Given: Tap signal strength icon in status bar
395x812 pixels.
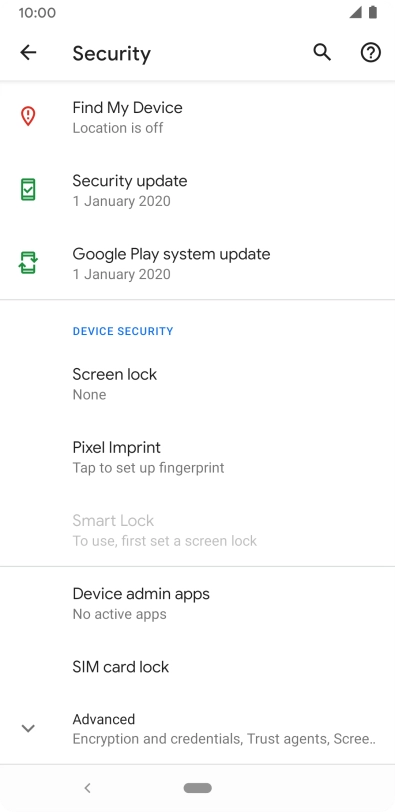Looking at the screenshot, I should point(355,12).
